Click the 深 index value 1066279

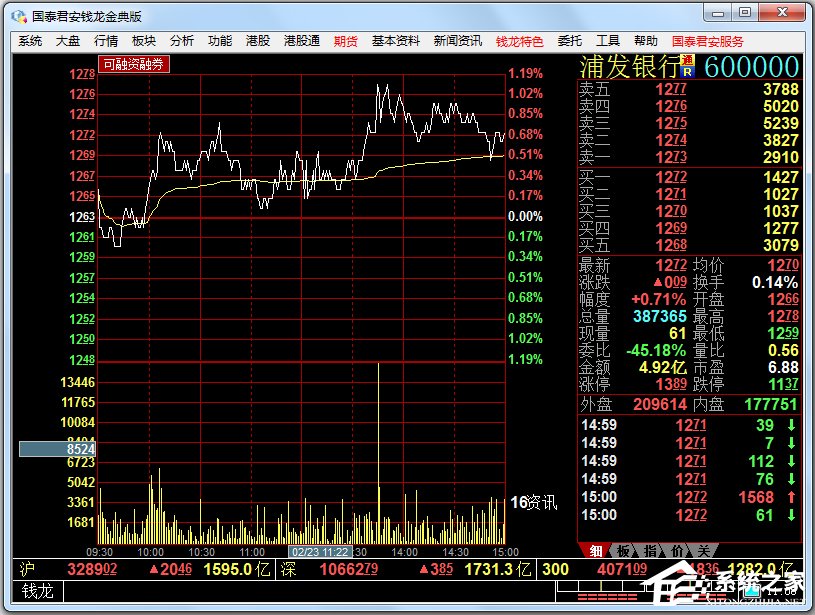(349, 570)
